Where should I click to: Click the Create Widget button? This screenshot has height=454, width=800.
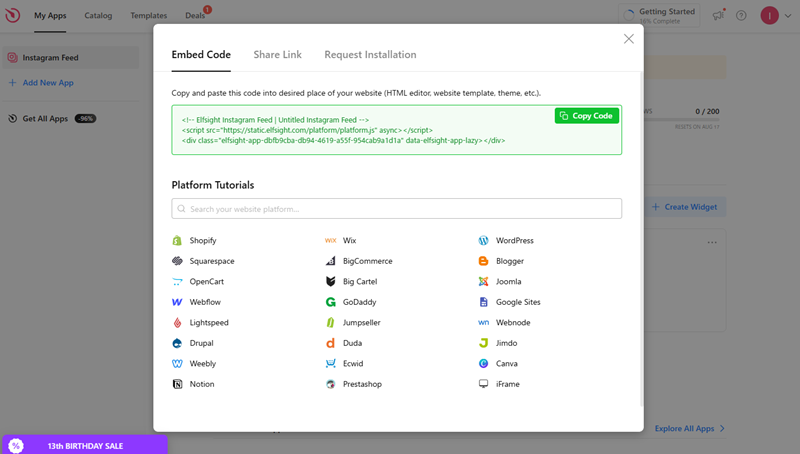pos(685,207)
